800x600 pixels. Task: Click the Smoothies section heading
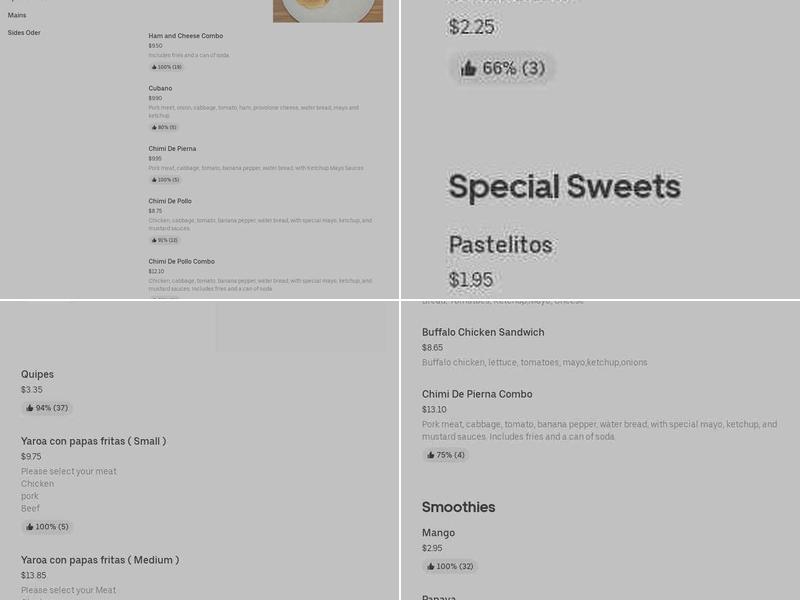coord(458,507)
